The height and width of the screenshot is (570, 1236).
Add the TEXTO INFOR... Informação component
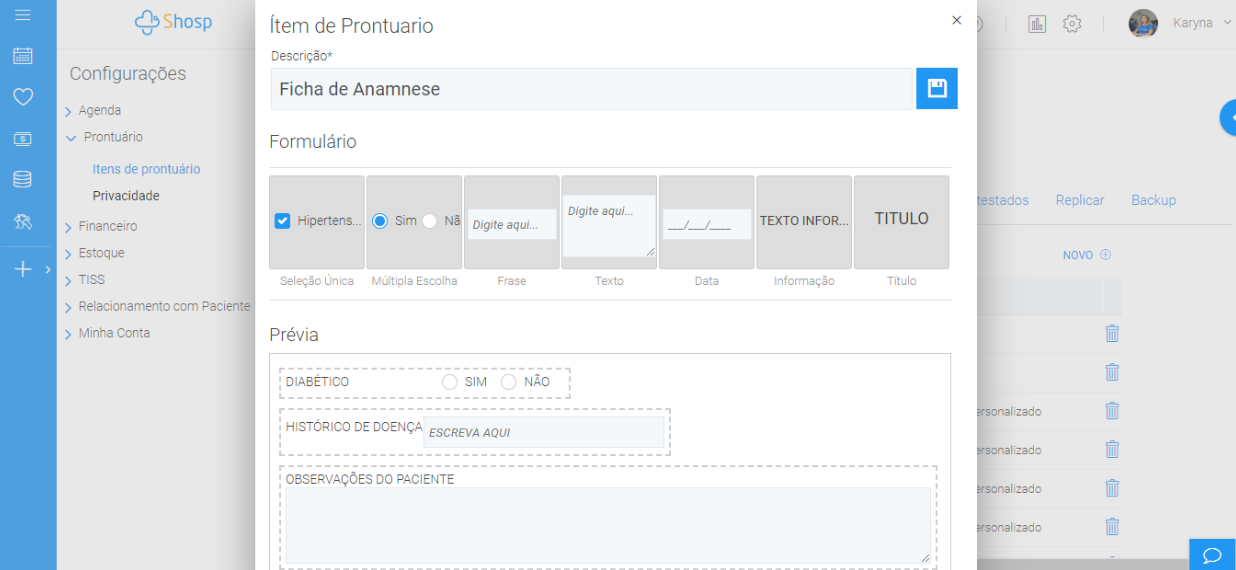[804, 222]
